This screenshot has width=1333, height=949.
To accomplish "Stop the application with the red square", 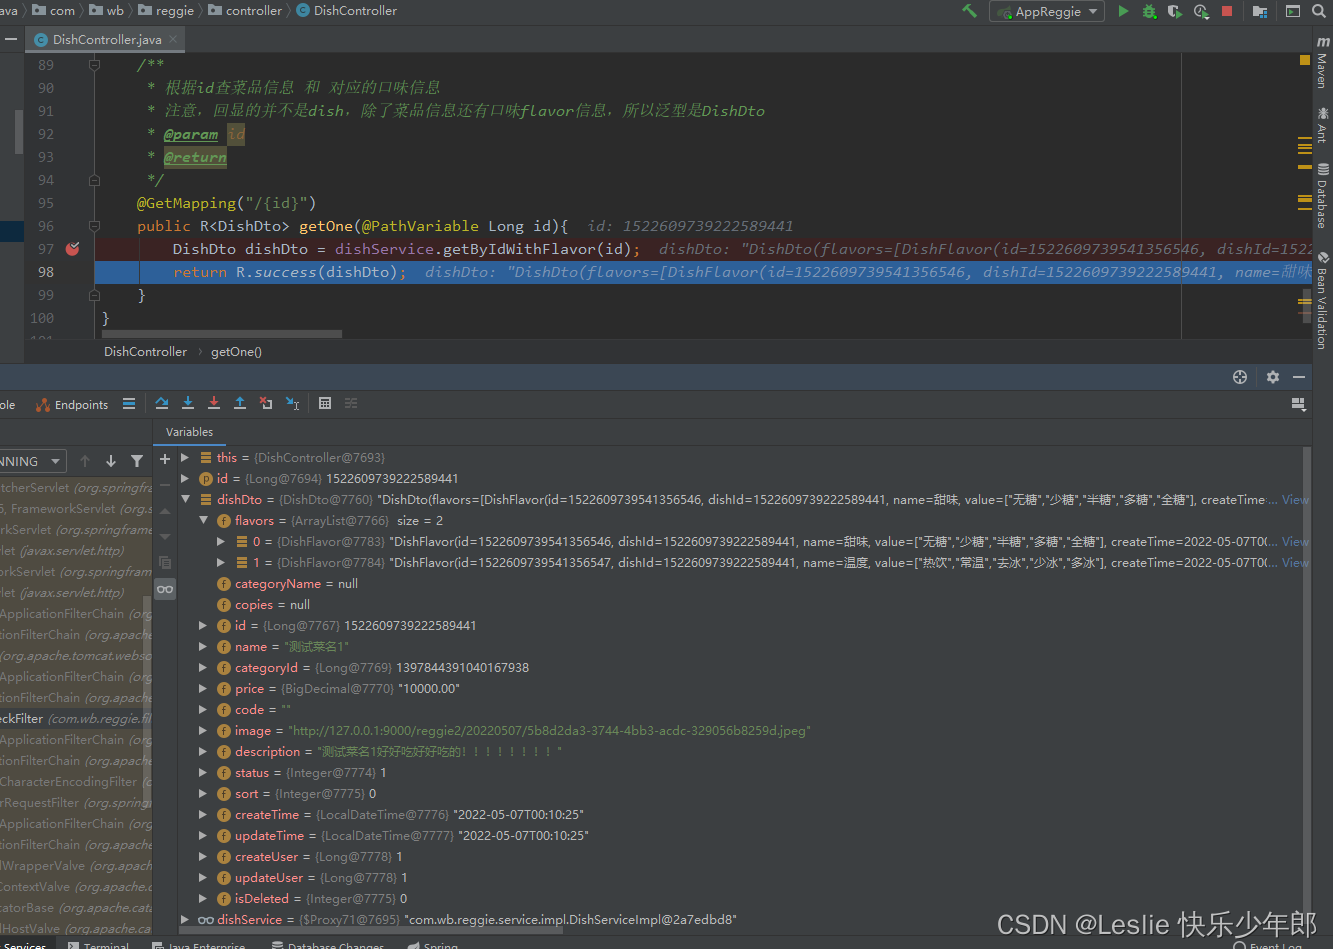I will pos(1227,11).
